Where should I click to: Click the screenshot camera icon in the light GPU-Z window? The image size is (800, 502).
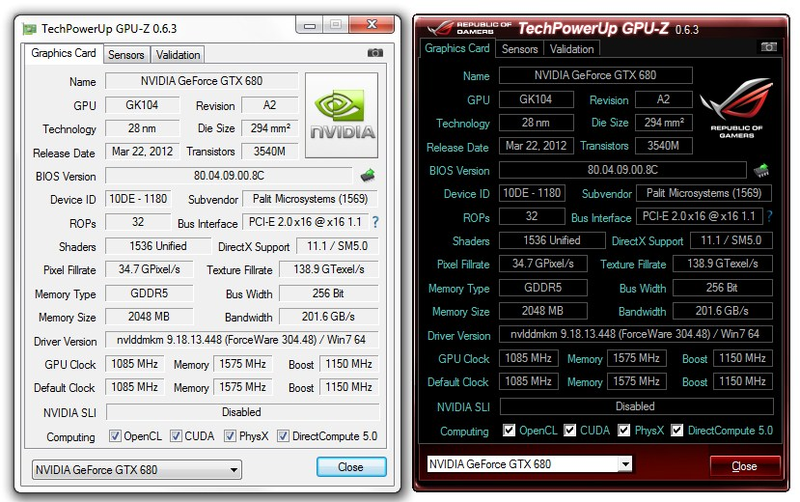(x=375, y=53)
